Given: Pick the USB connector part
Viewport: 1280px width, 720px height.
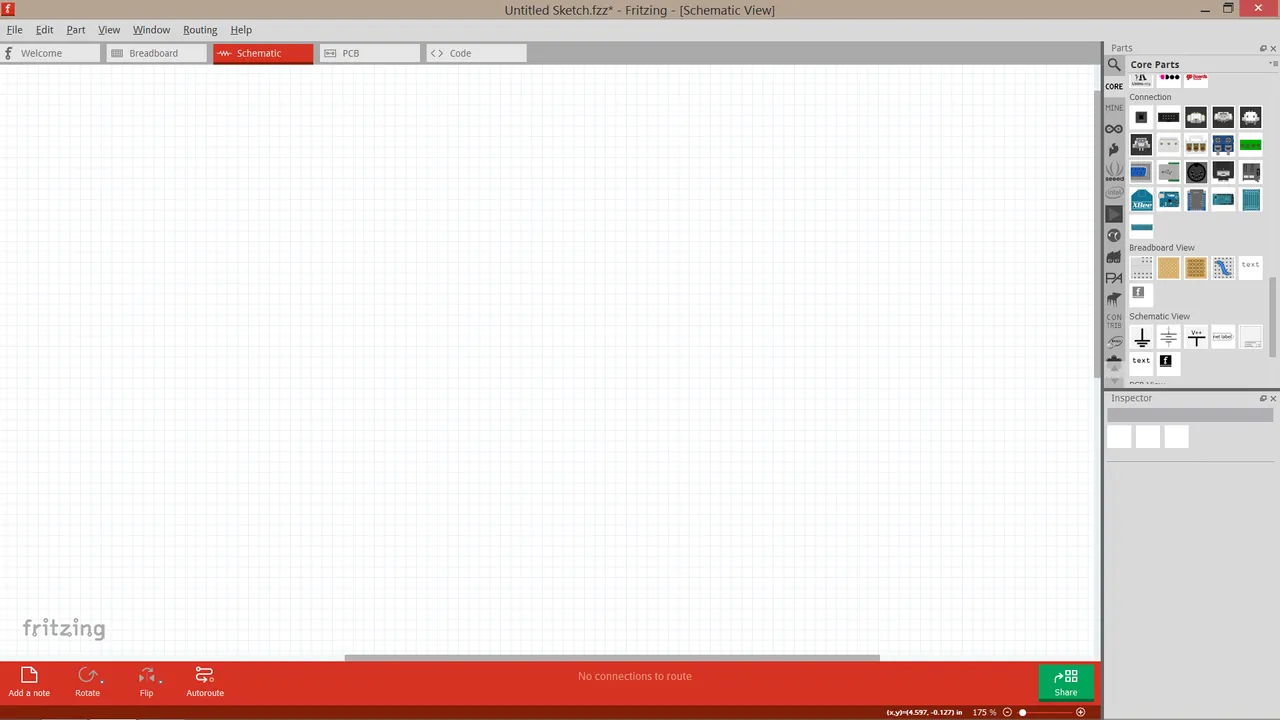Looking at the screenshot, I should coord(1168,173).
